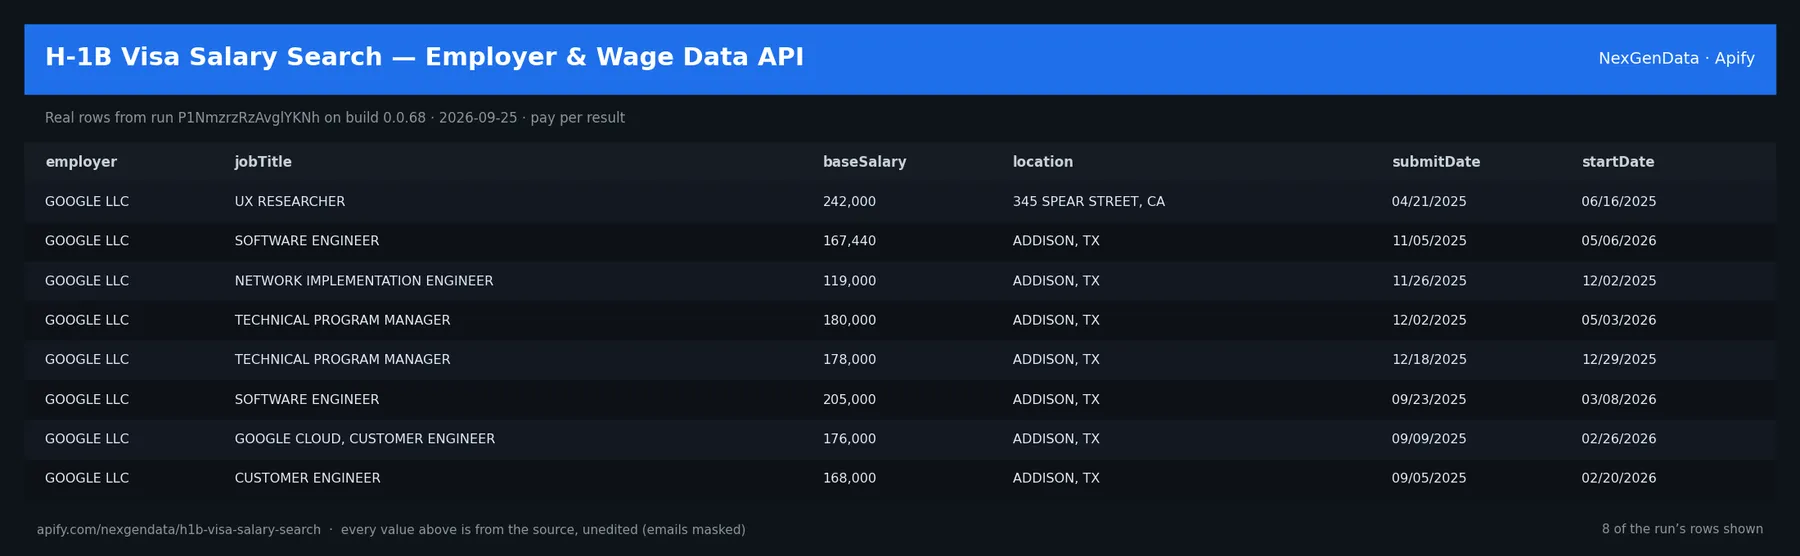Click the submitDate column header
This screenshot has width=1800, height=556.
coord(1436,162)
